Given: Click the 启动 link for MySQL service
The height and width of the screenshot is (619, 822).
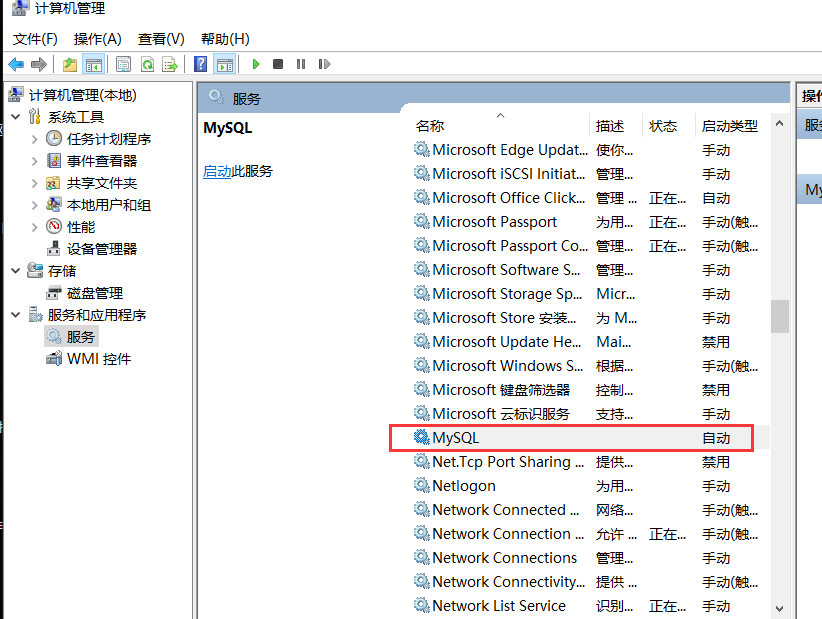Looking at the screenshot, I should (x=217, y=171).
